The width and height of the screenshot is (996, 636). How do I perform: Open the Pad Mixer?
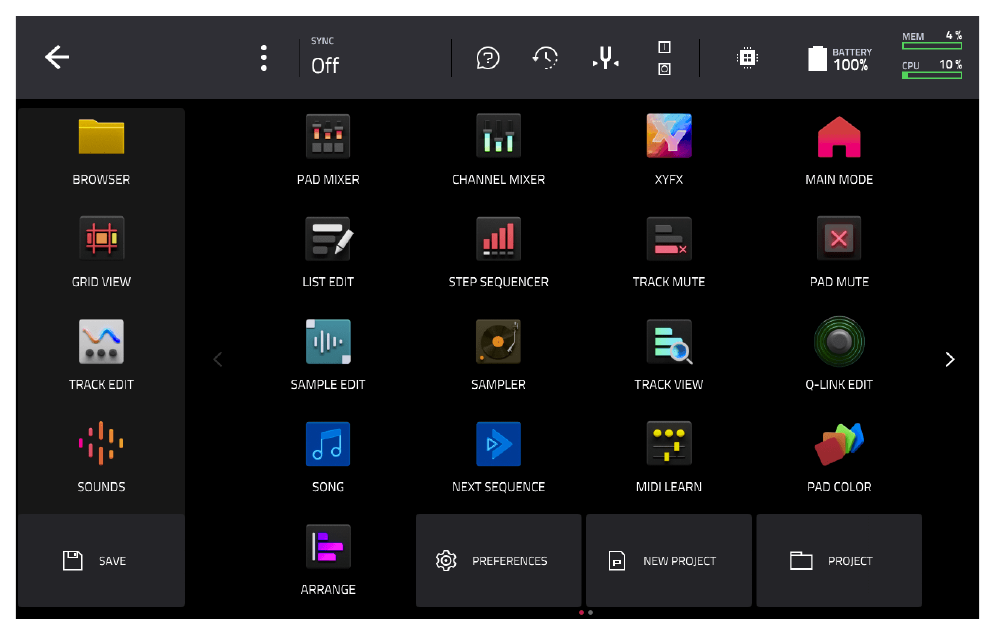[328, 151]
